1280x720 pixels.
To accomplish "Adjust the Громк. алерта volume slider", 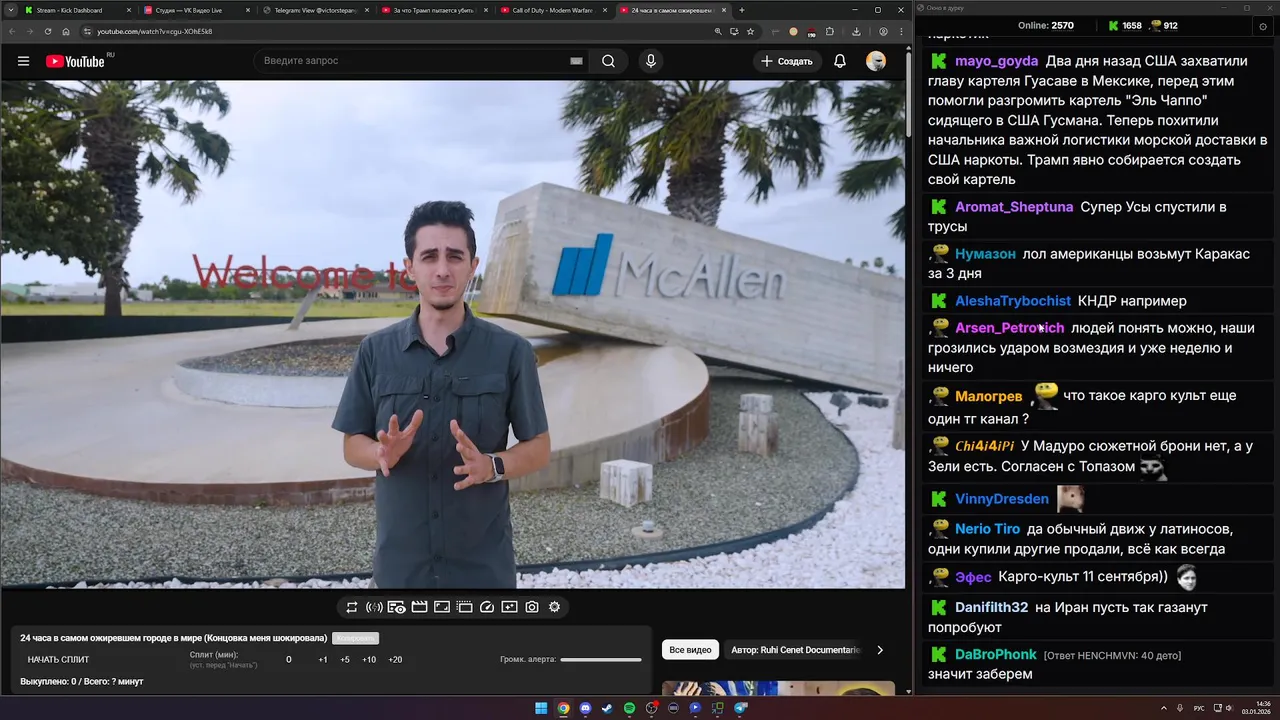I will pos(601,660).
